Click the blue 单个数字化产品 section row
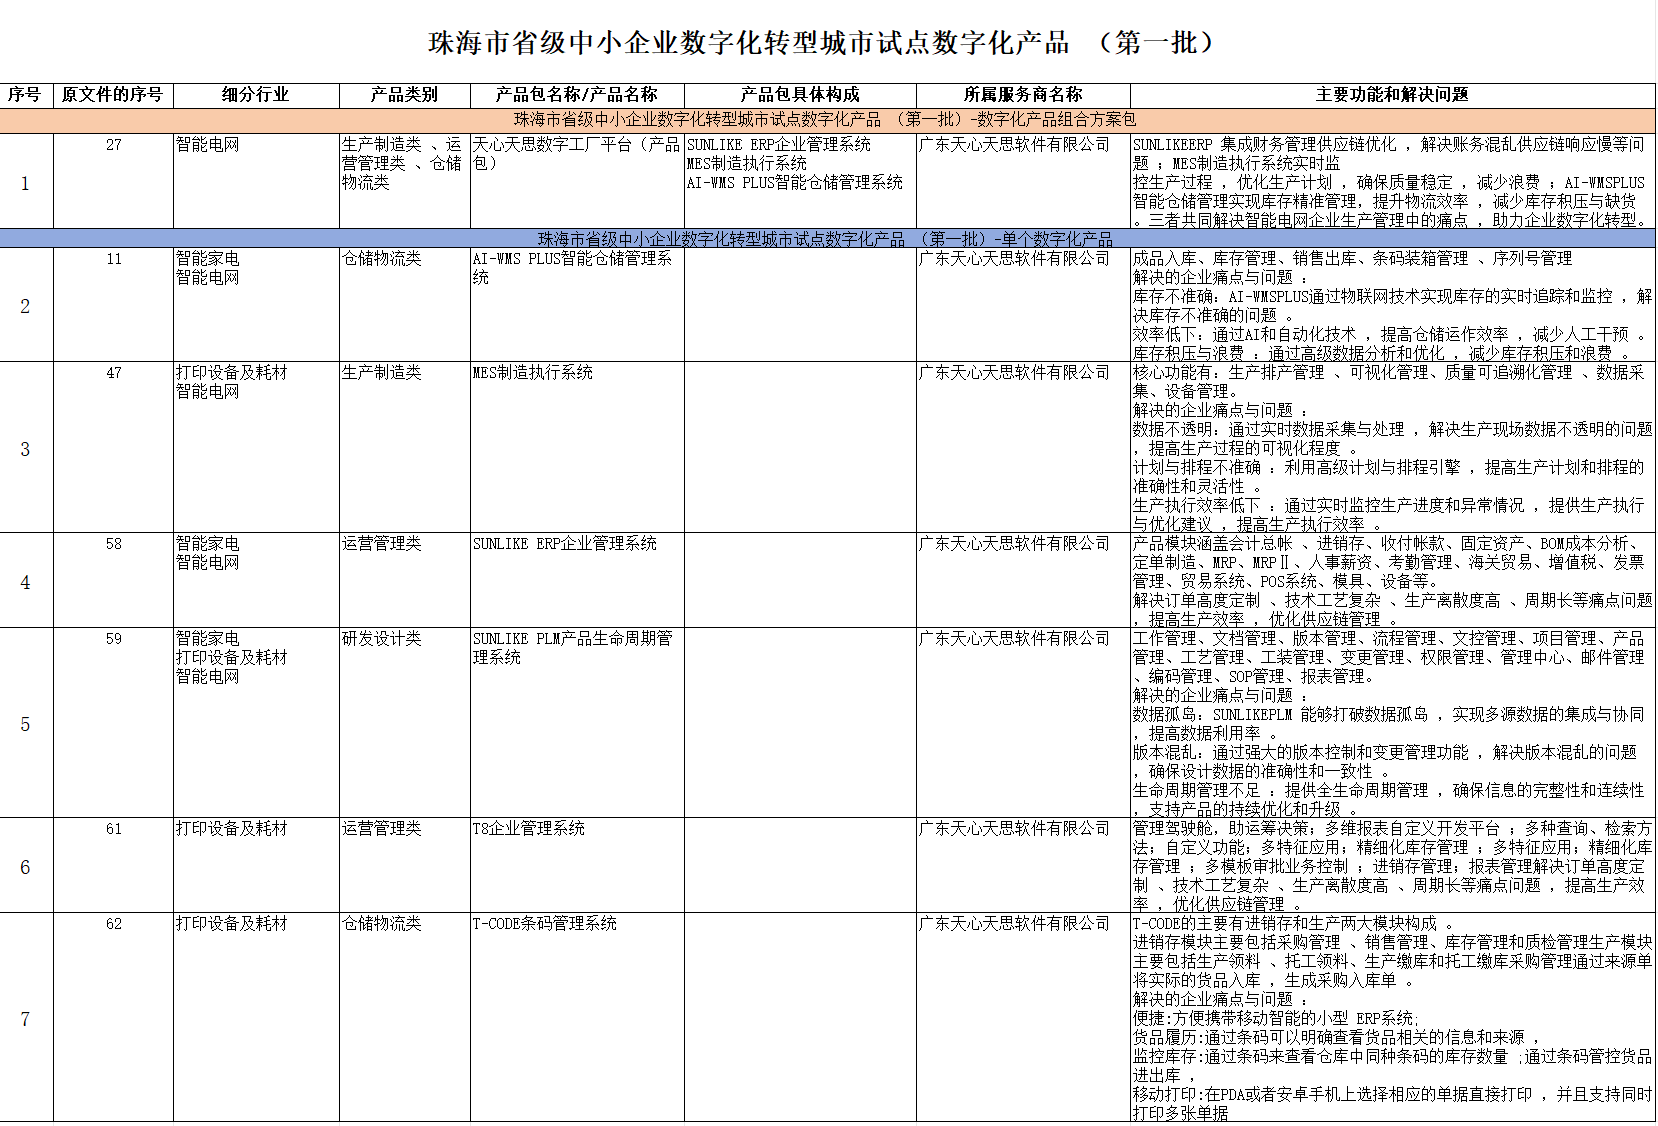 (x=827, y=239)
